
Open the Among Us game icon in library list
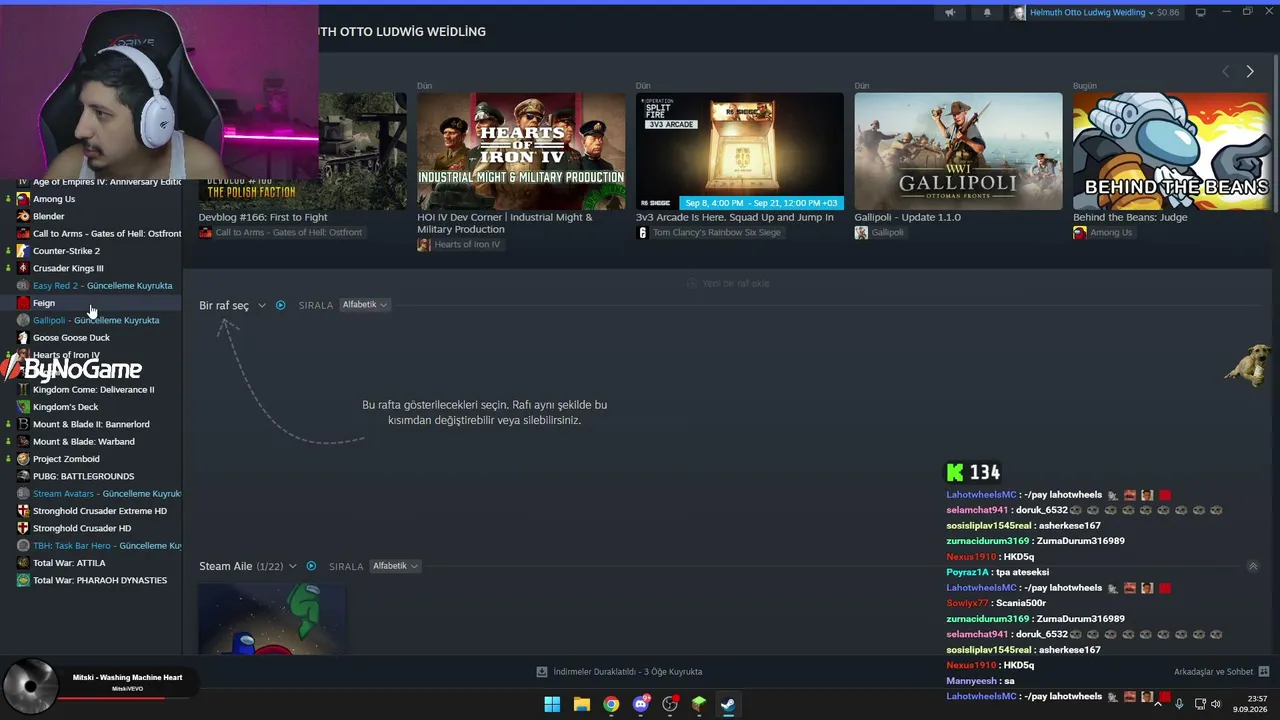(x=23, y=199)
